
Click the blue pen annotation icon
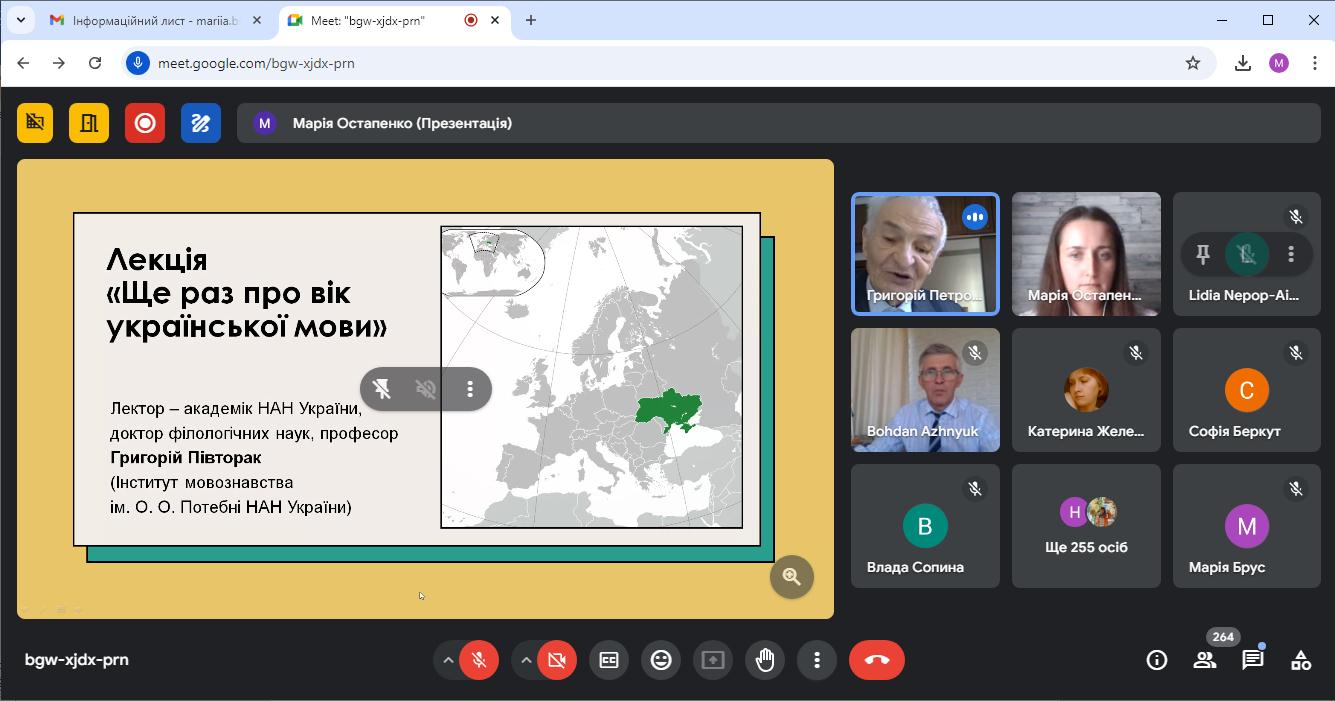[201, 123]
